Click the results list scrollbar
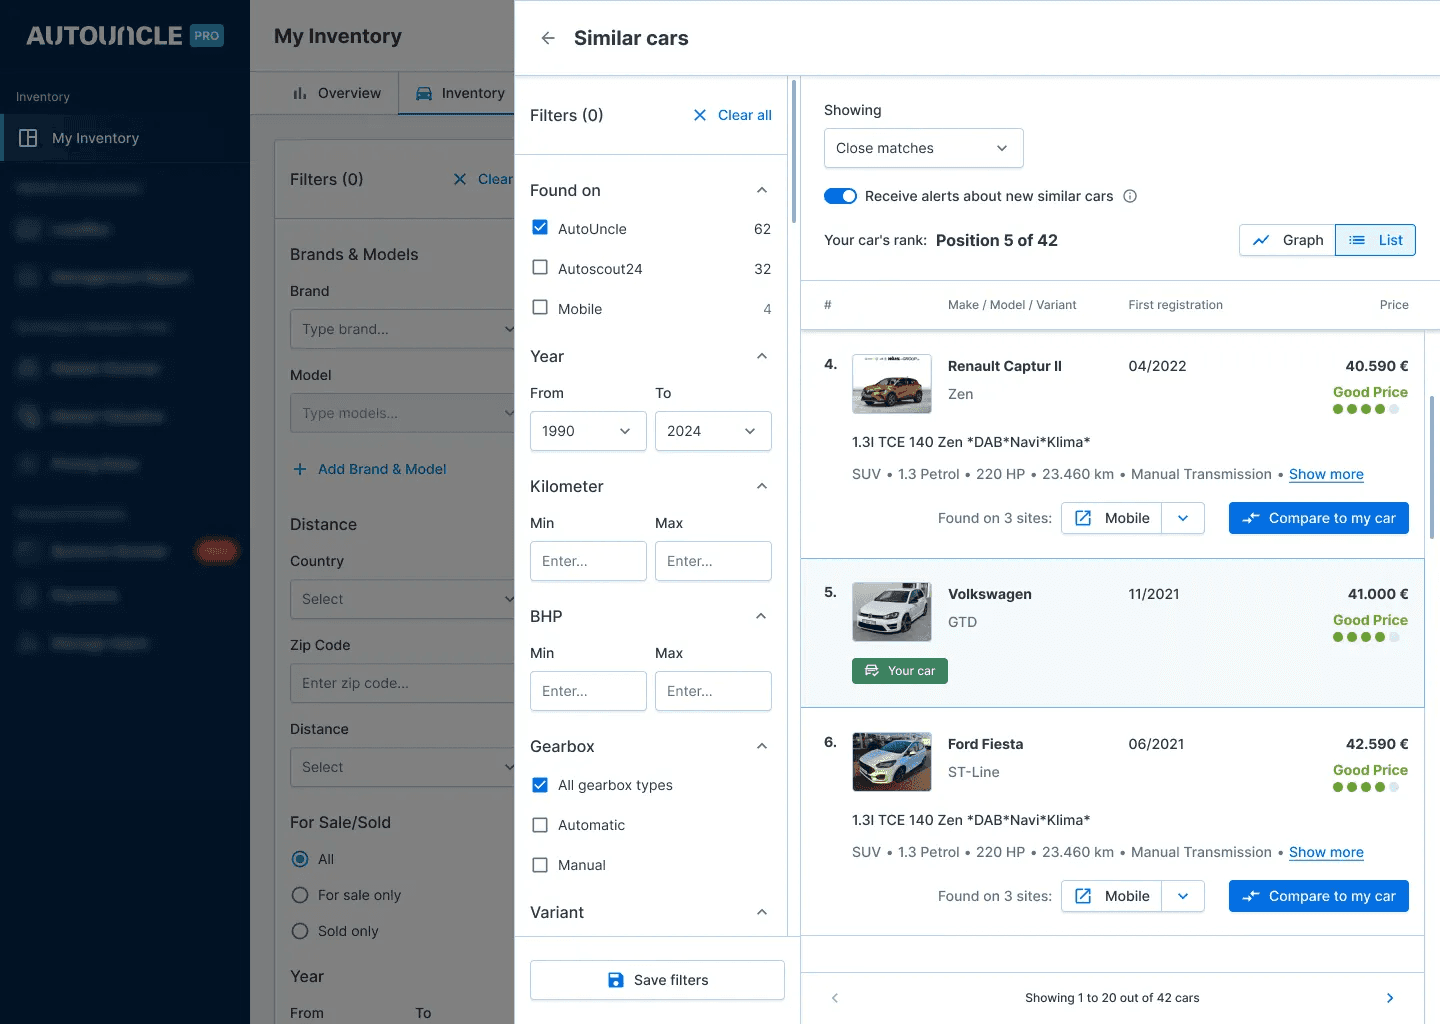The height and width of the screenshot is (1024, 1440). (x=1432, y=467)
